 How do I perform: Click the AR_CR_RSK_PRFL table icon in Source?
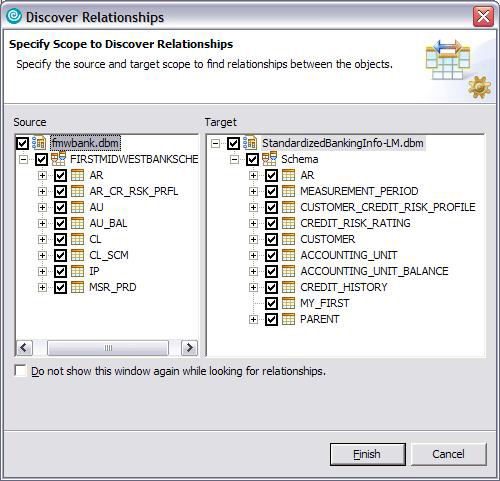pos(78,191)
